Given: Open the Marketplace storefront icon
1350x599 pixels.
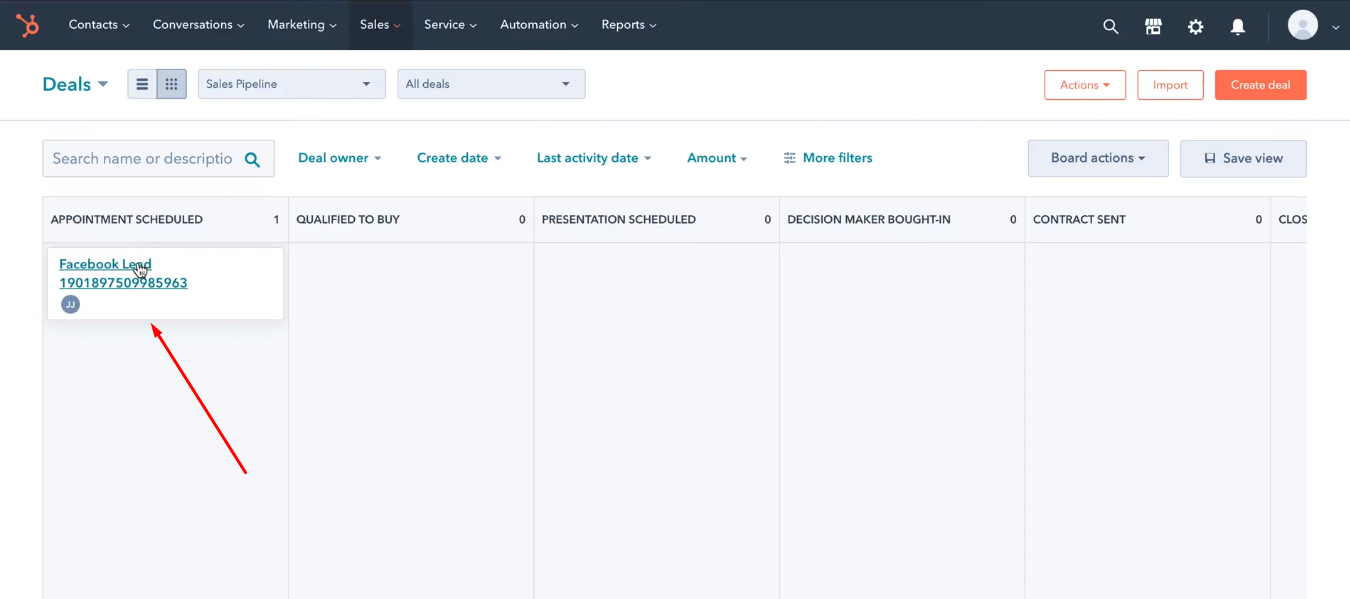Looking at the screenshot, I should point(1153,27).
